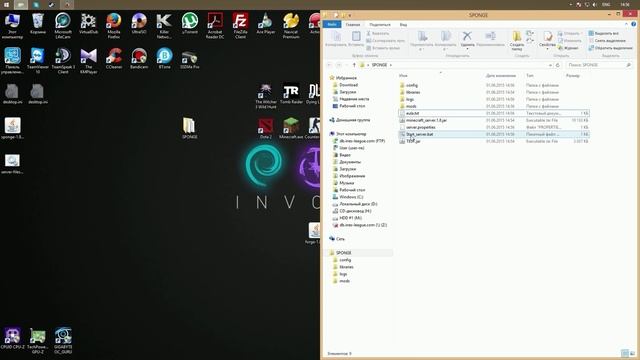Open Network (Сеть) in the navigation pane

340,239
